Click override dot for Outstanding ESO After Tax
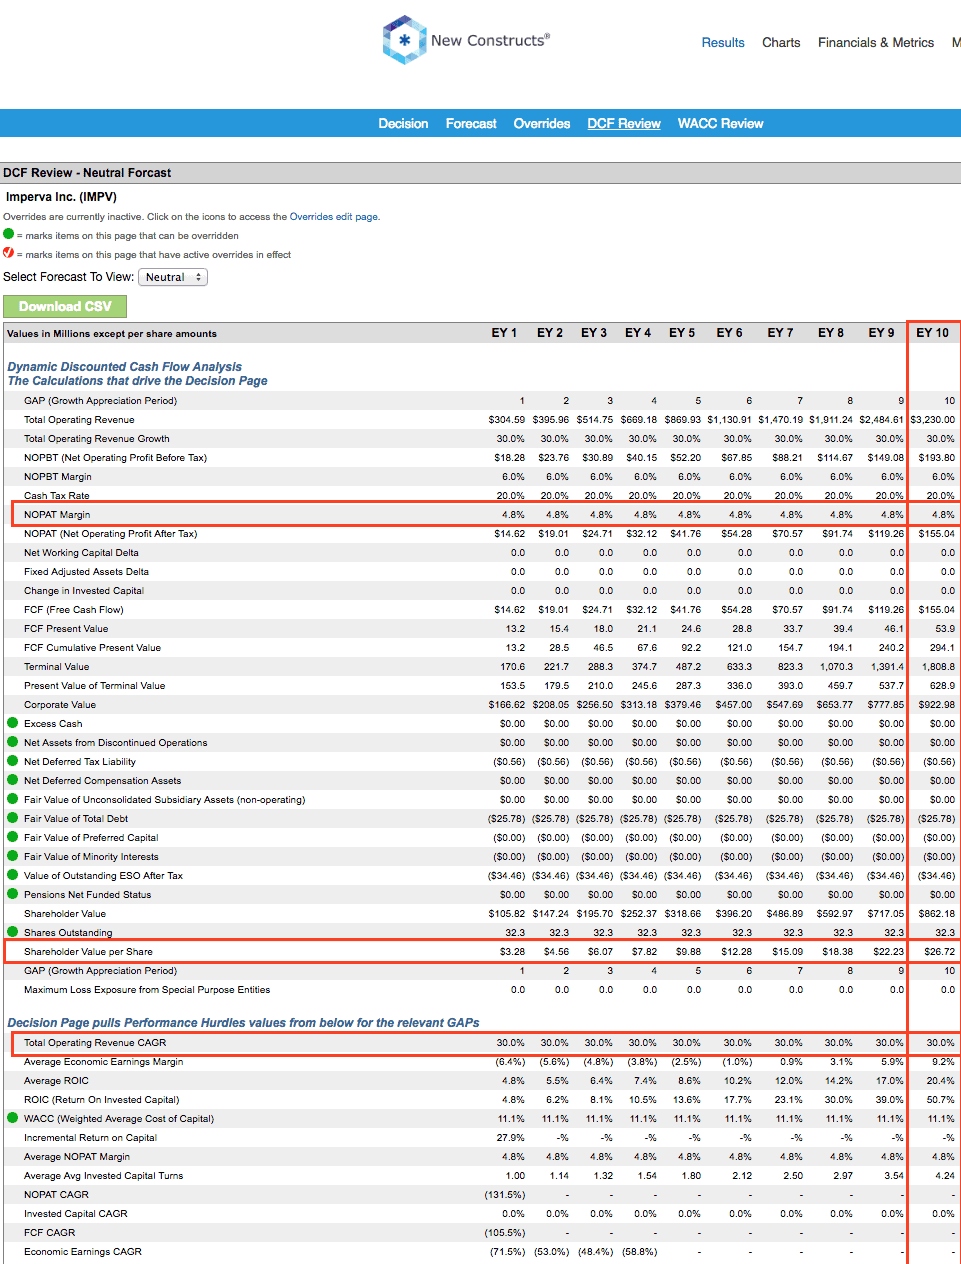The image size is (961, 1264). click(13, 874)
